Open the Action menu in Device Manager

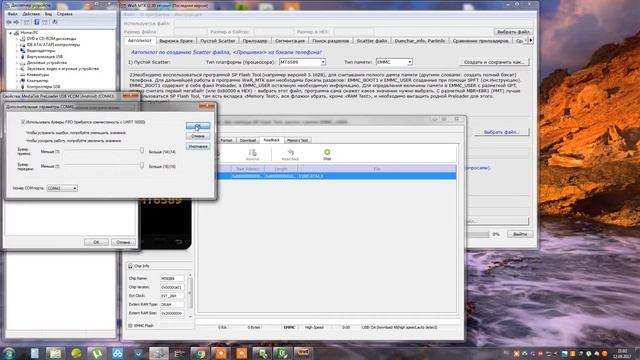(x=31, y=14)
